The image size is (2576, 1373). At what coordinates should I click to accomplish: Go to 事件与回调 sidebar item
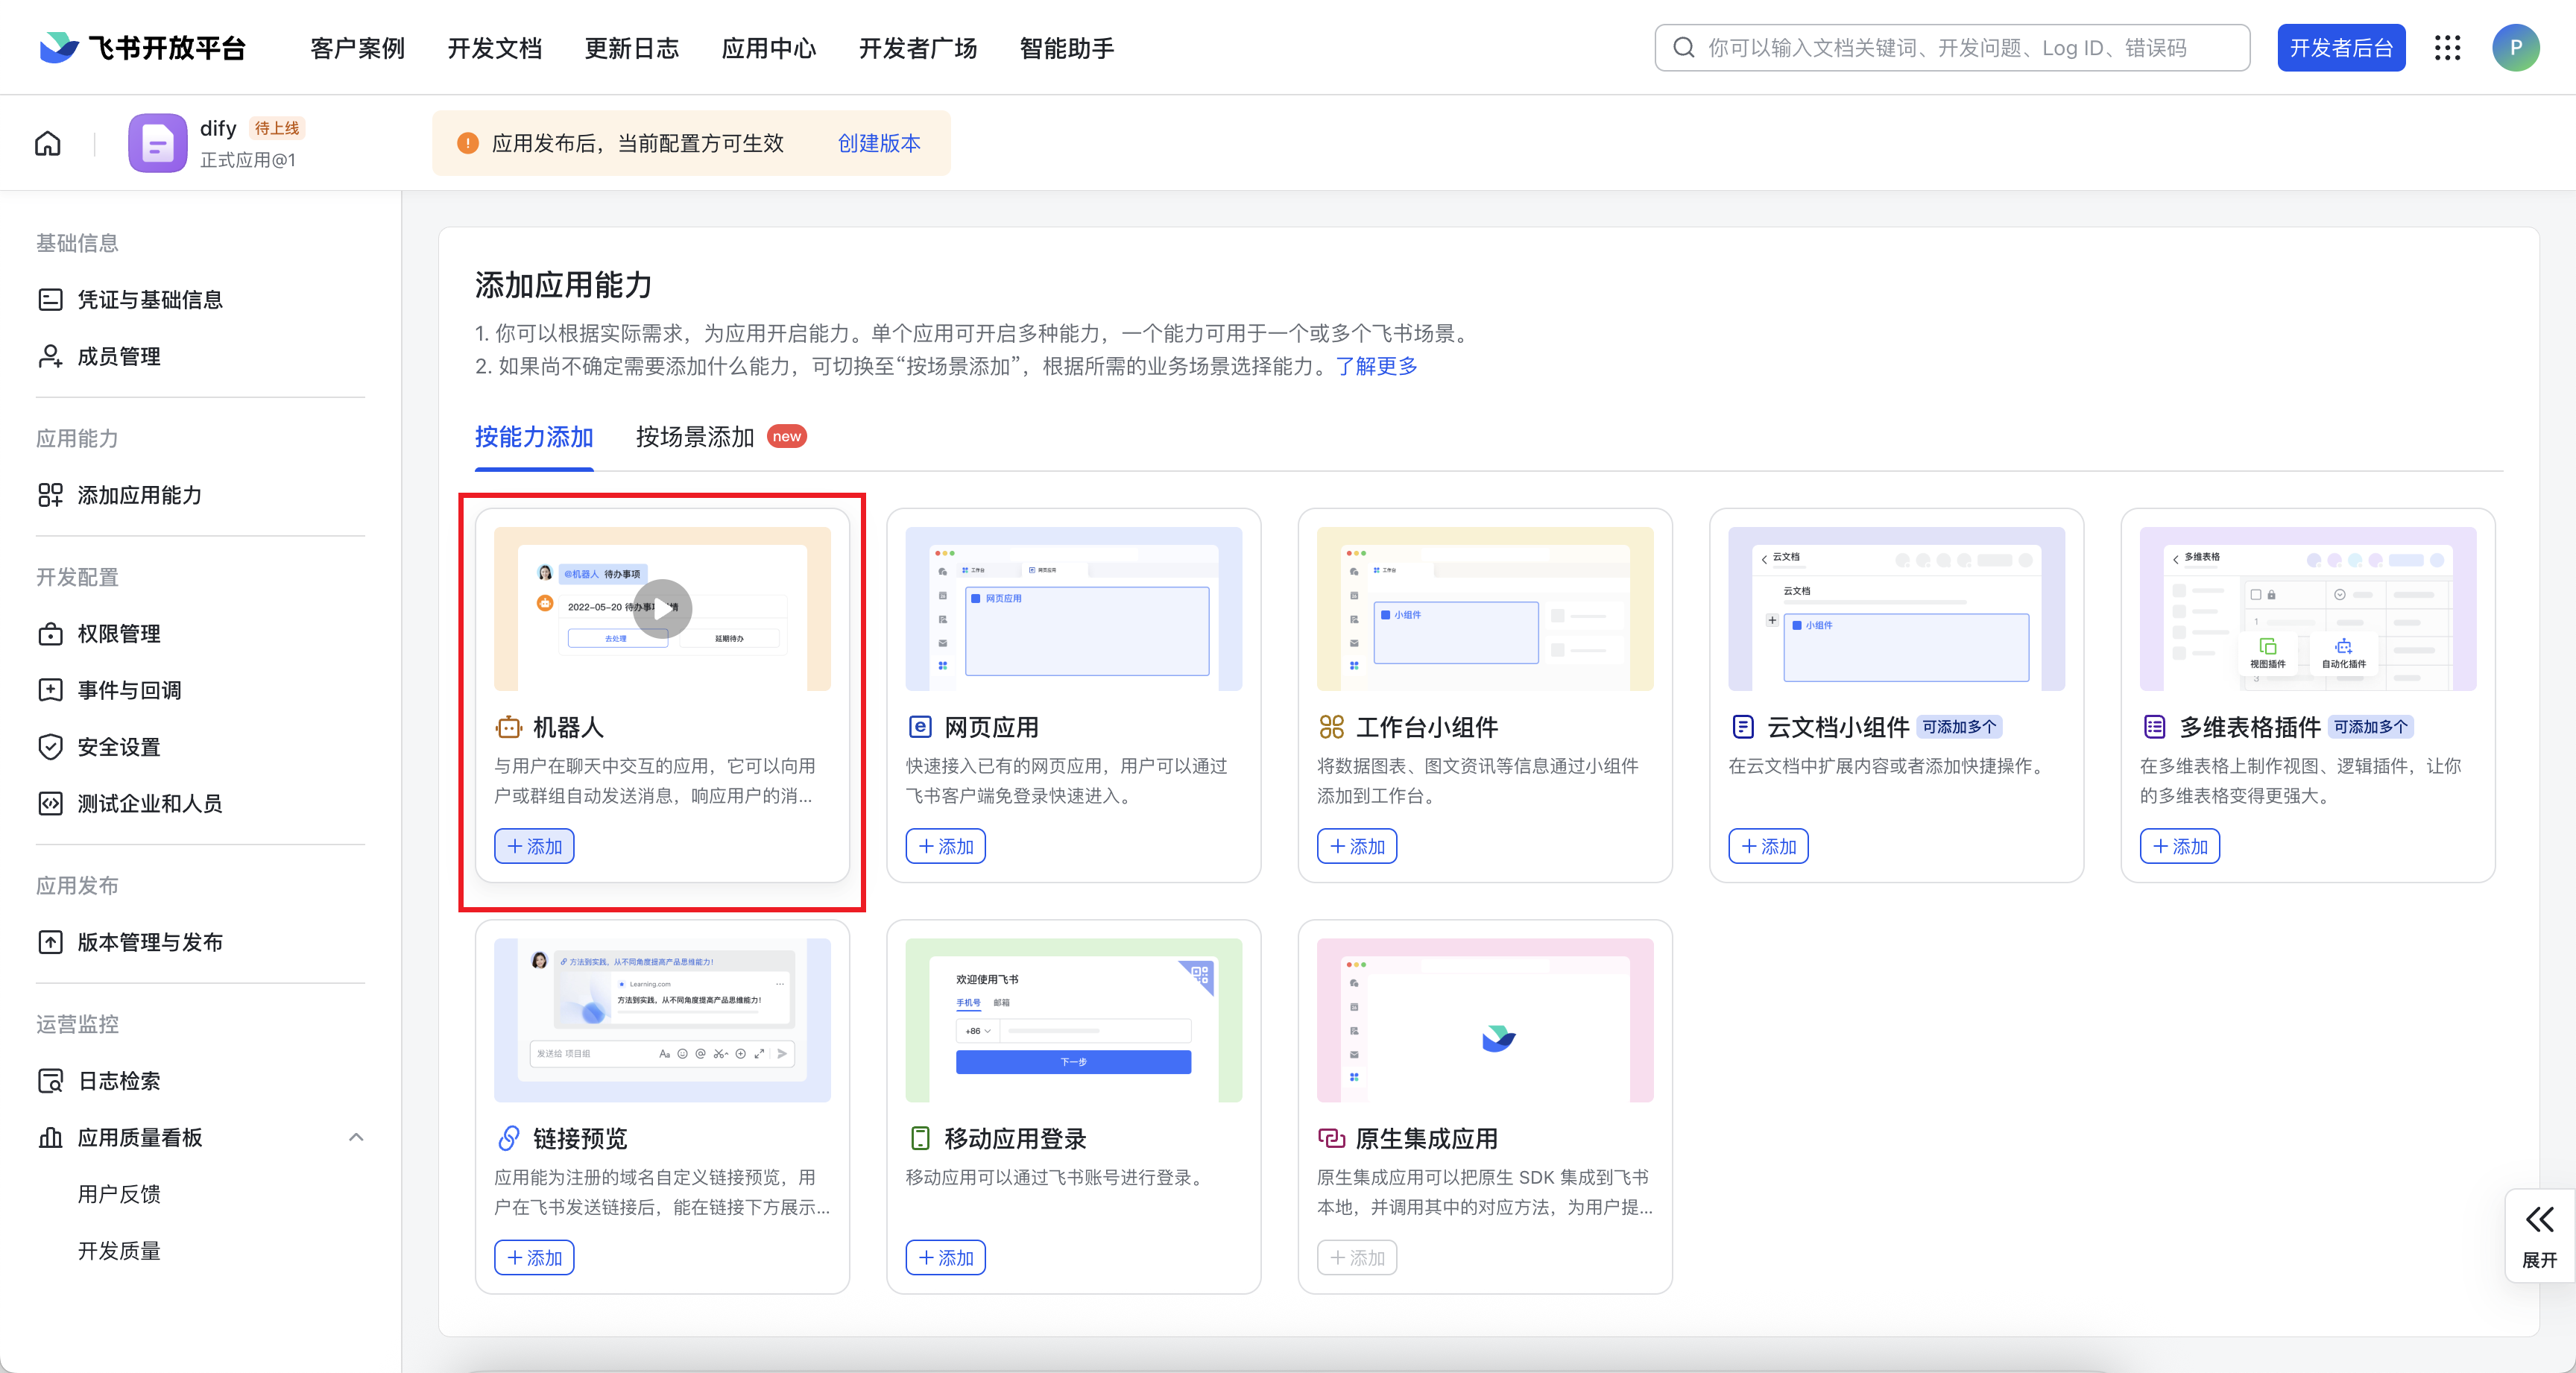point(129,690)
